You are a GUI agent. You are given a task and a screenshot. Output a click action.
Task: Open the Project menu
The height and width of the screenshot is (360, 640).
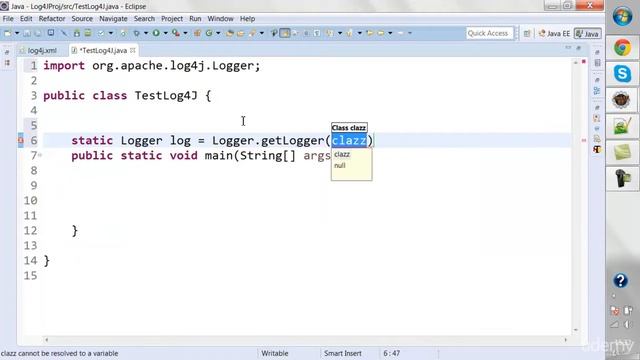172,19
